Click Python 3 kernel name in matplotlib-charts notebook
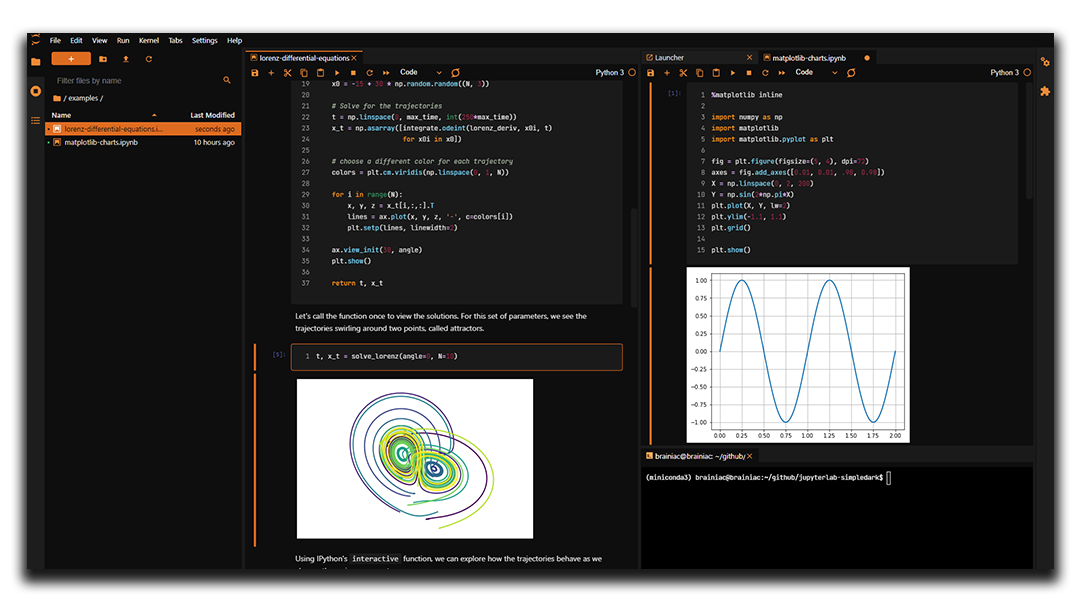 tap(1004, 72)
